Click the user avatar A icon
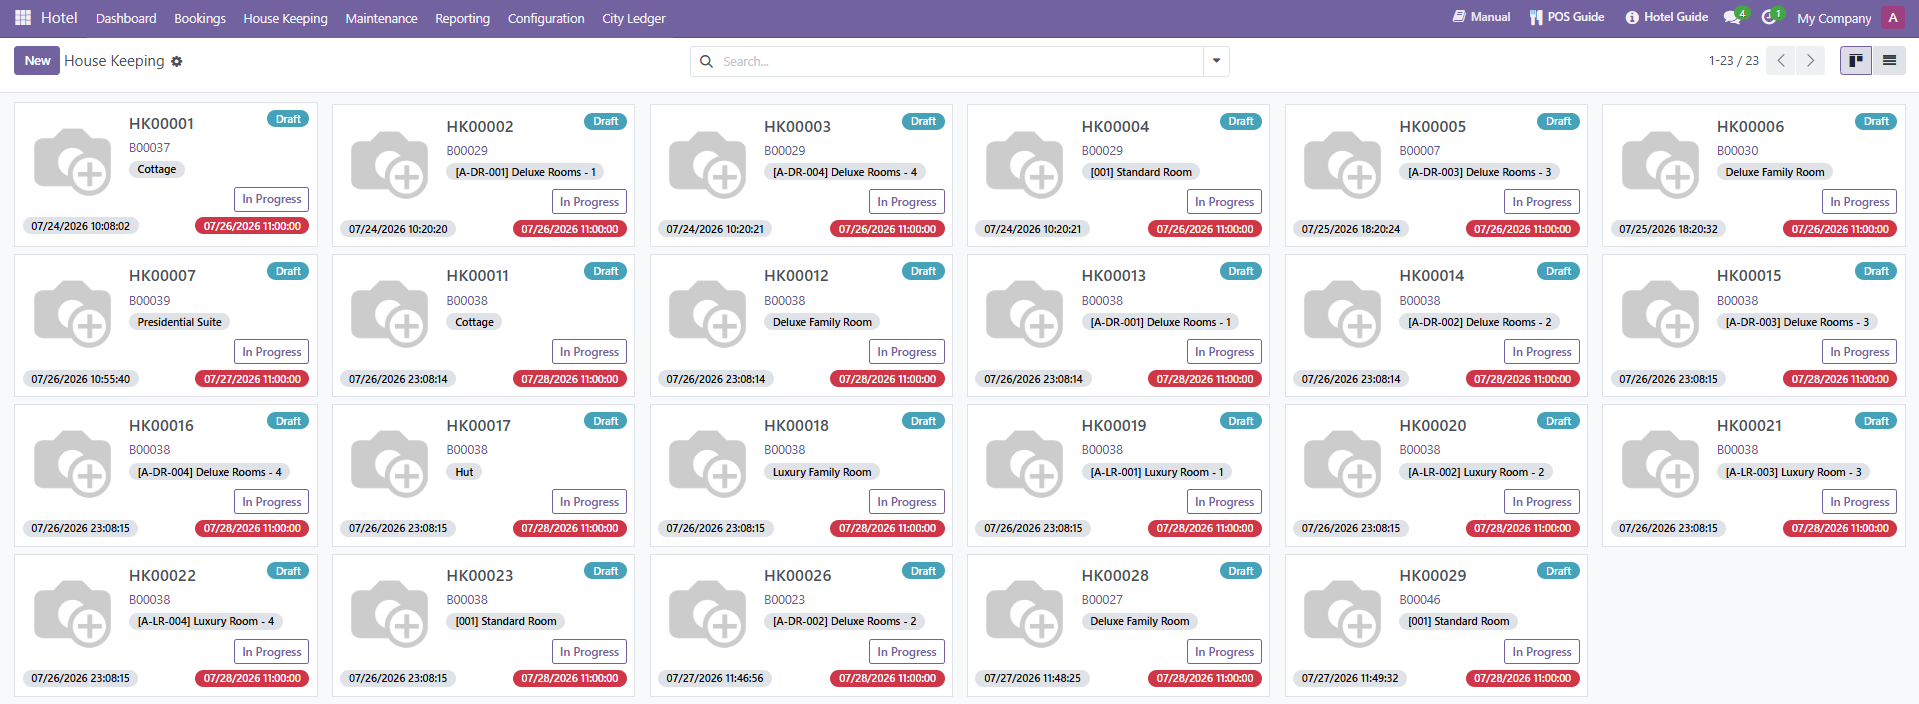Viewport: 1919px width, 704px height. pos(1893,18)
